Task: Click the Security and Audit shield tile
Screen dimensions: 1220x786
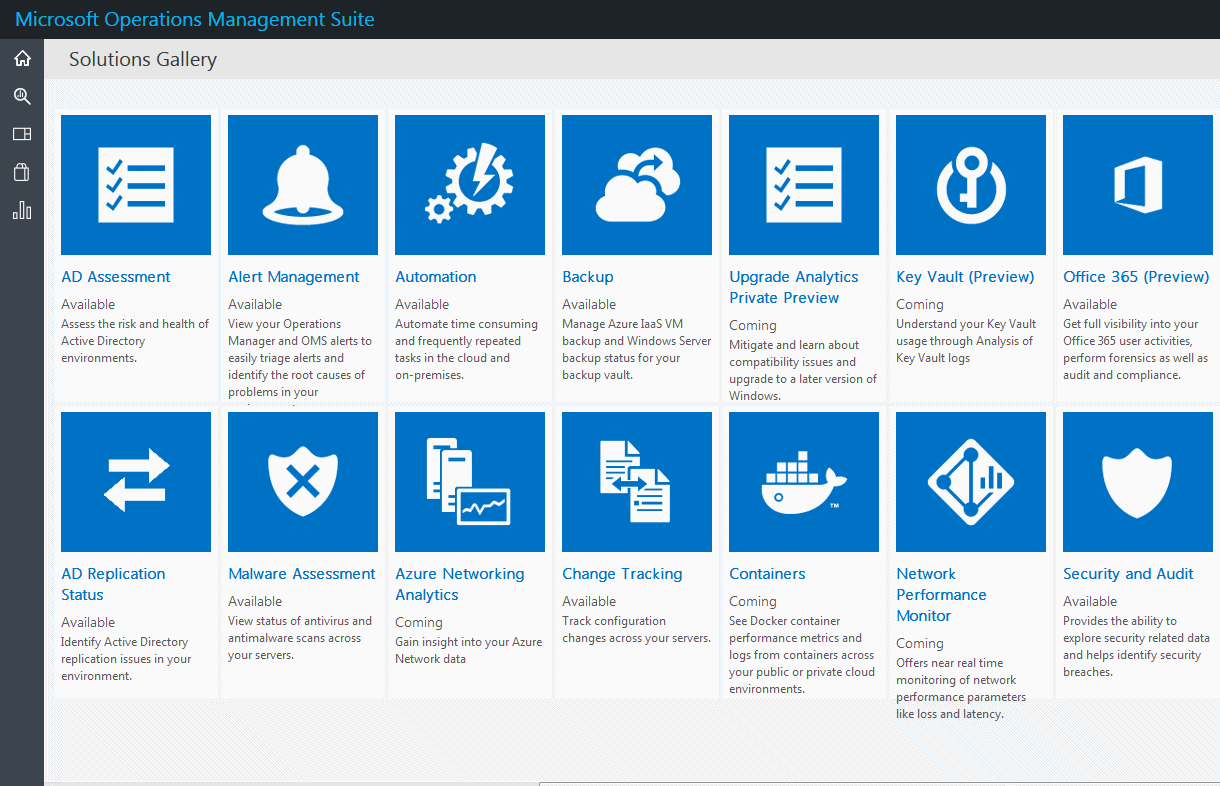Action: click(1138, 482)
